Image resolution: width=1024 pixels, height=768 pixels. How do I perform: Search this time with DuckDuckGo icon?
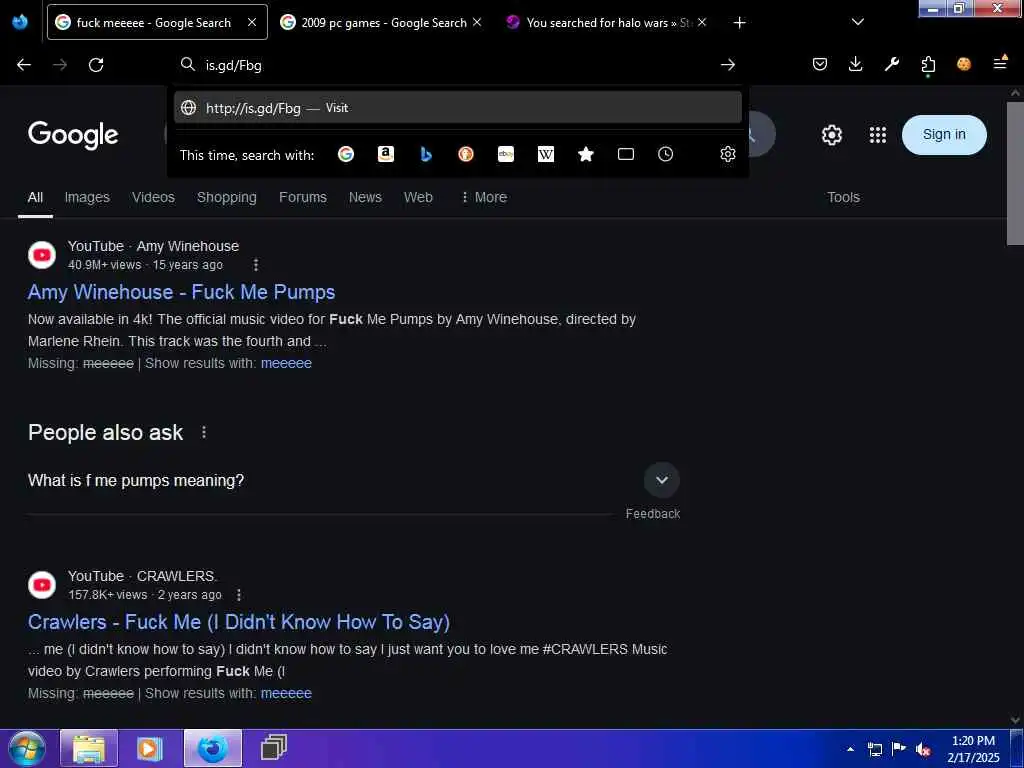click(x=466, y=154)
